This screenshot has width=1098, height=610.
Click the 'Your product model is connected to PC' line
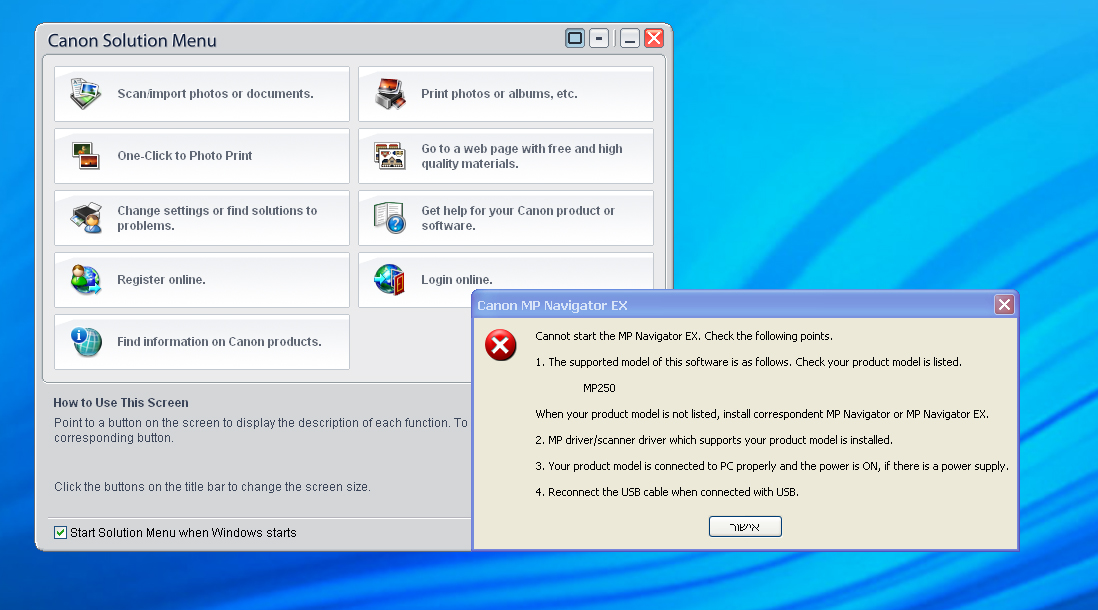tap(772, 466)
